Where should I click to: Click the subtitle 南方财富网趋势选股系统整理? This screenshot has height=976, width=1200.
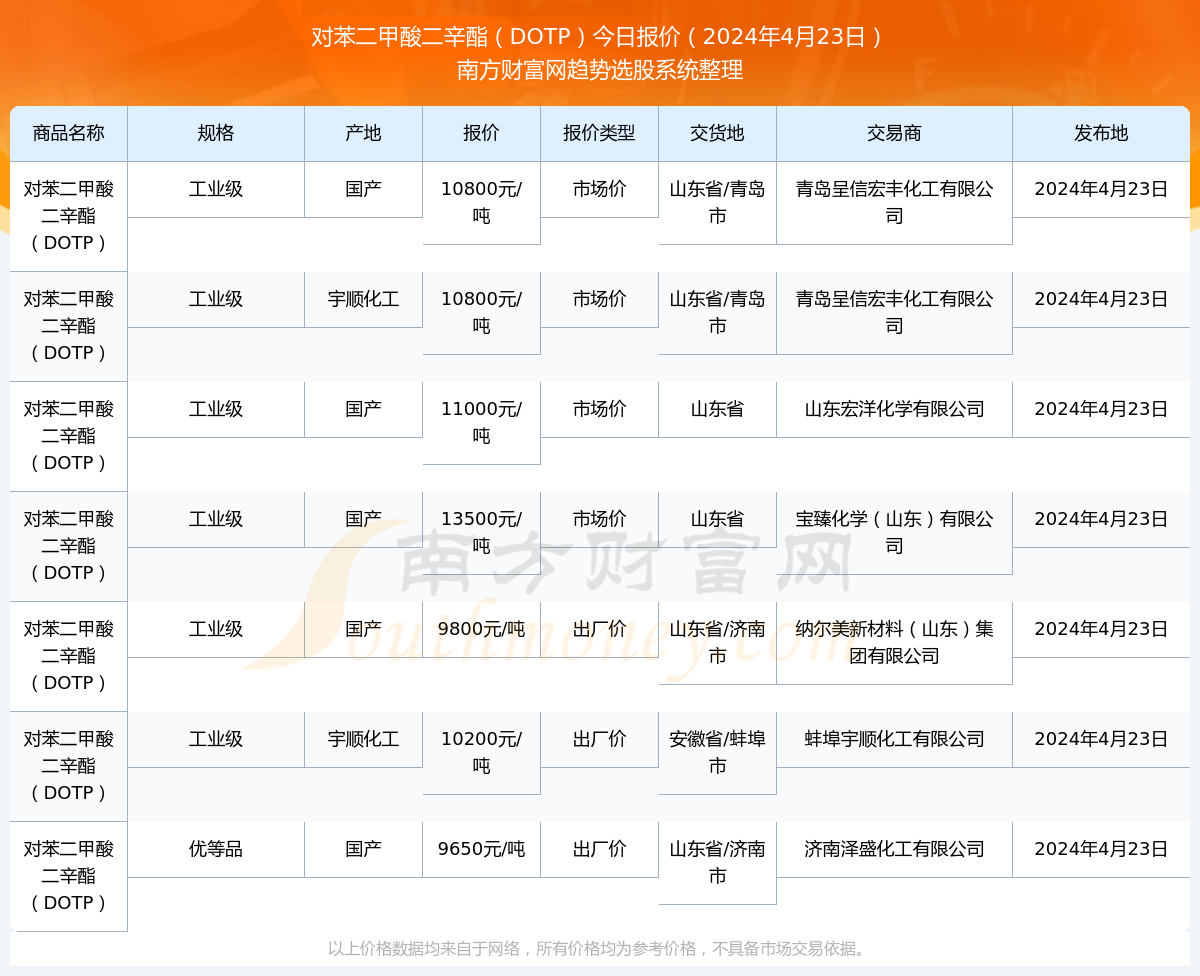600,70
